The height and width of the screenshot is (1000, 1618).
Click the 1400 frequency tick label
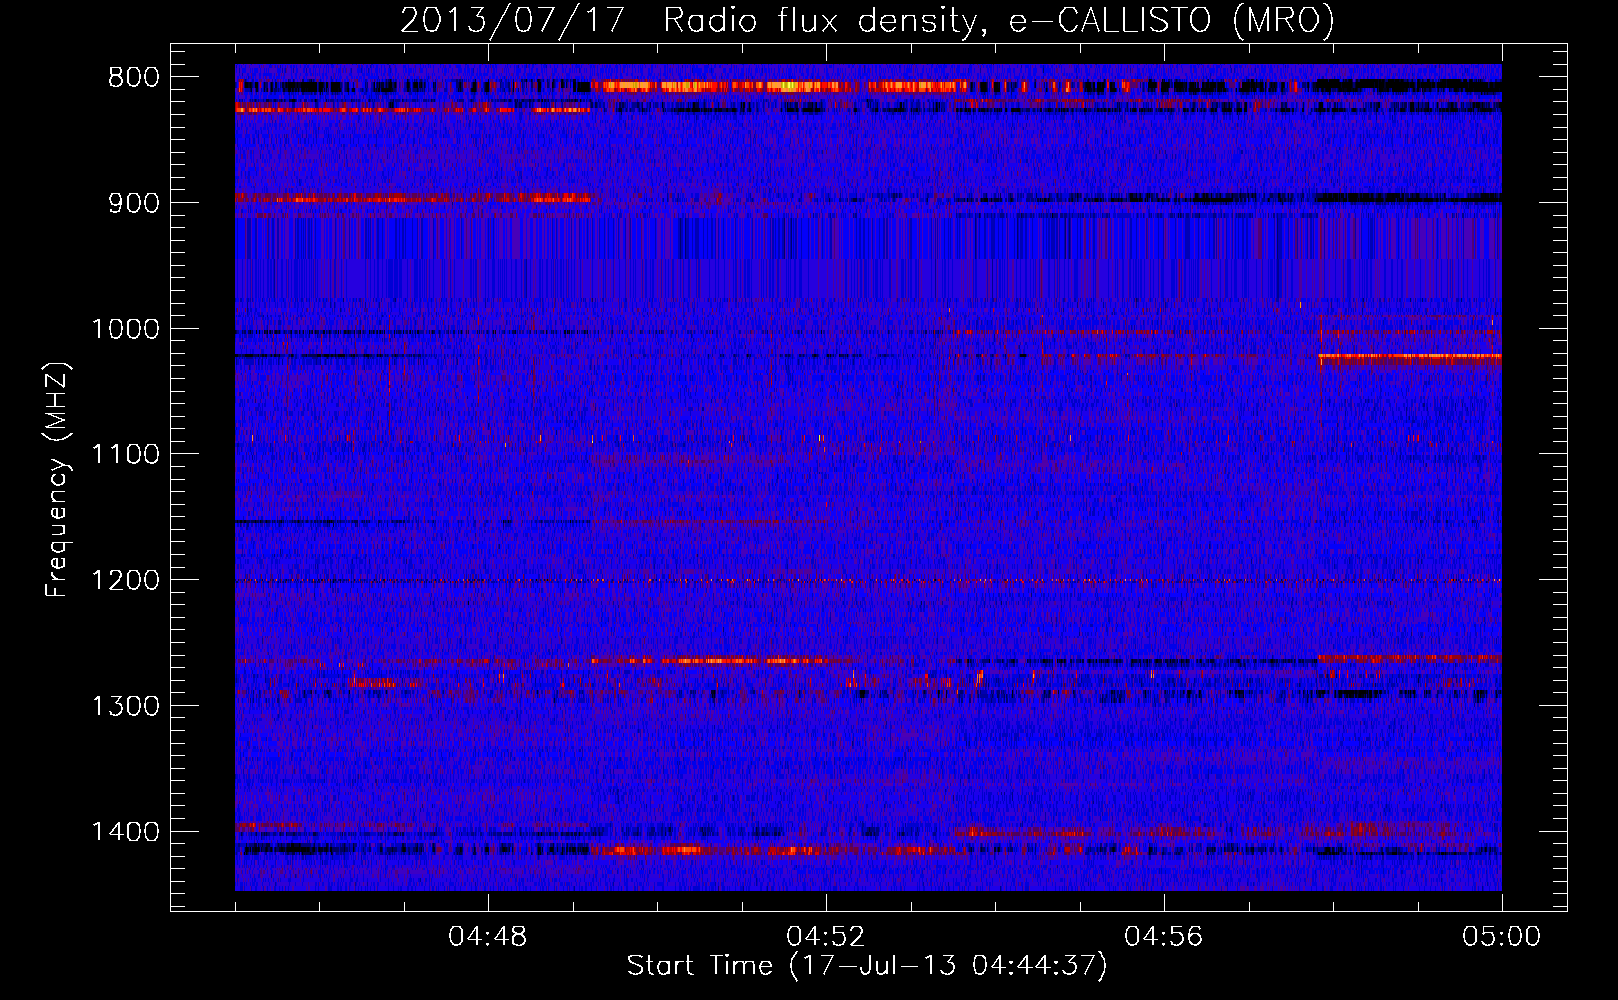point(125,832)
